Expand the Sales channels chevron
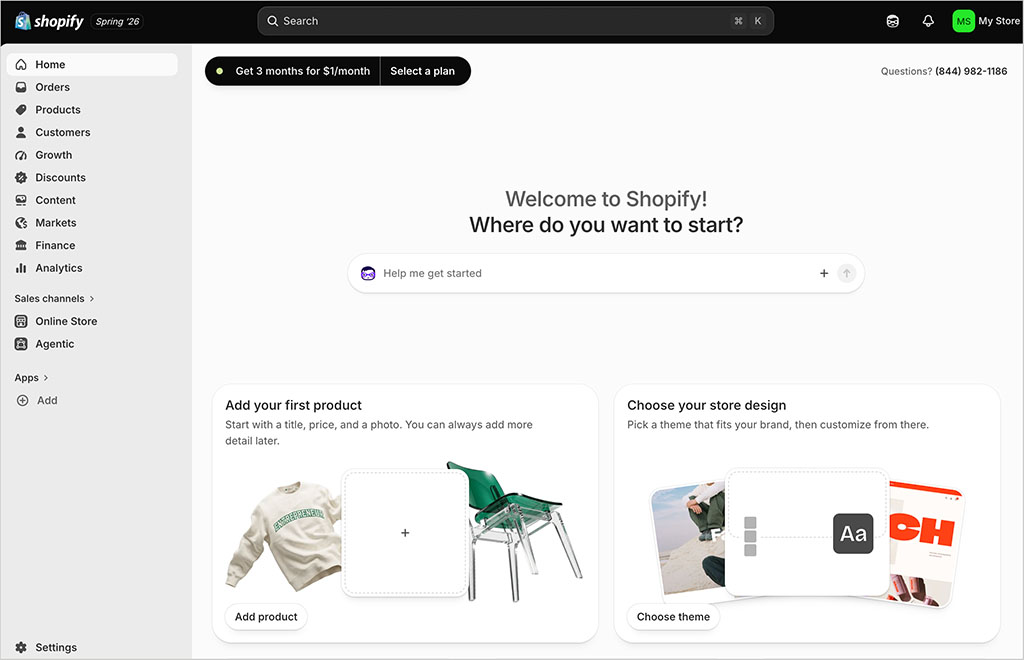Image resolution: width=1024 pixels, height=660 pixels. pyautogui.click(x=92, y=299)
